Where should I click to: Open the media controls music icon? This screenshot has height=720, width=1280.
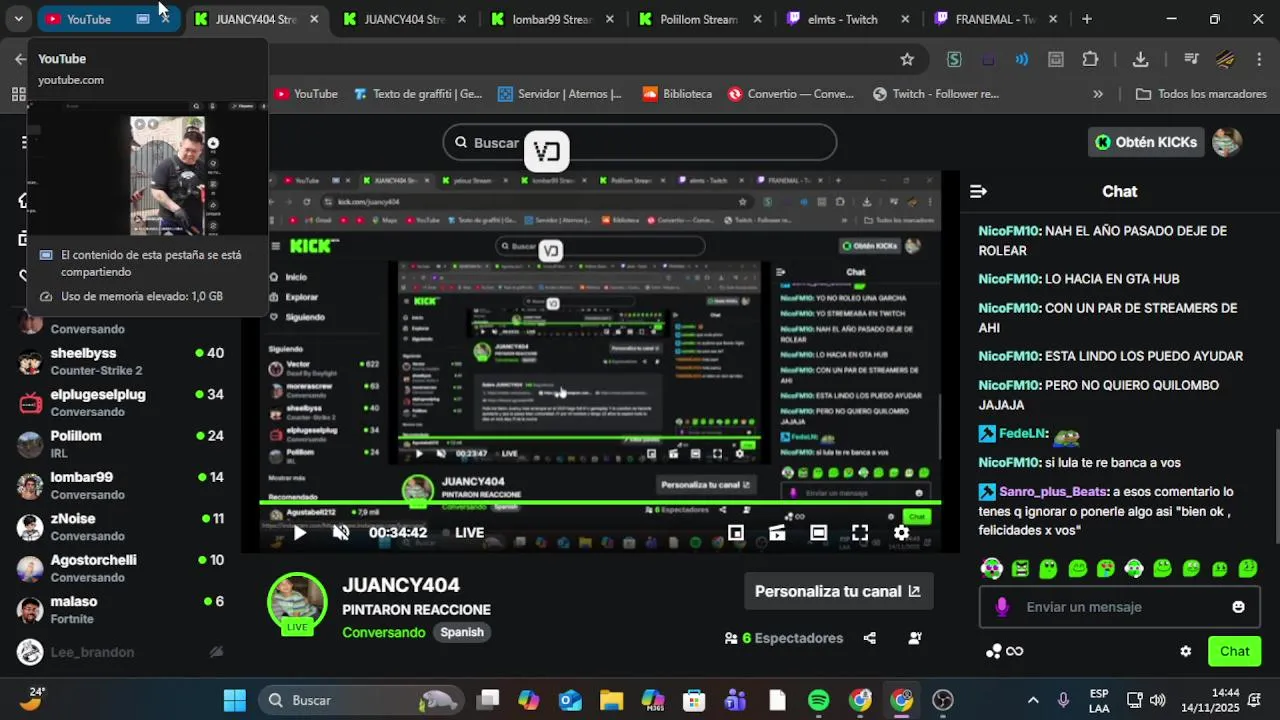click(x=1191, y=59)
